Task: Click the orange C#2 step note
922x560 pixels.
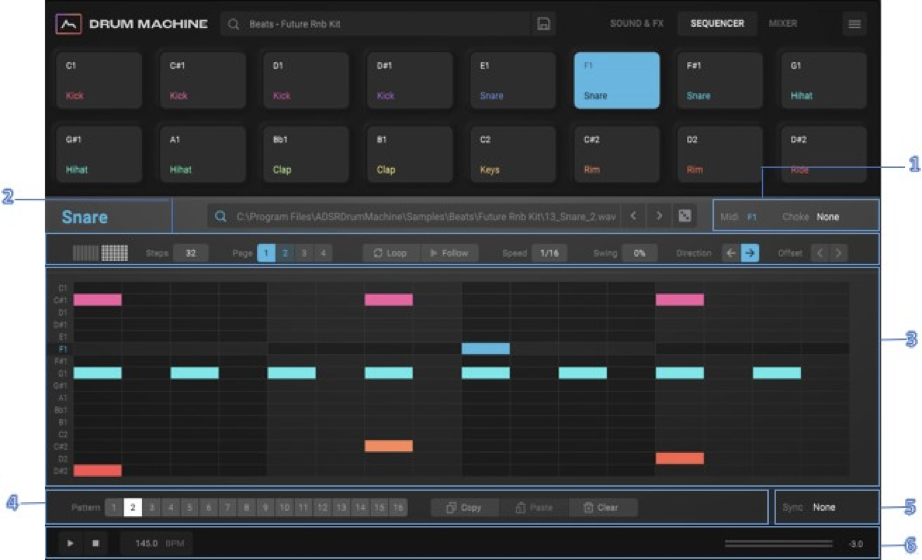Action: 389,446
